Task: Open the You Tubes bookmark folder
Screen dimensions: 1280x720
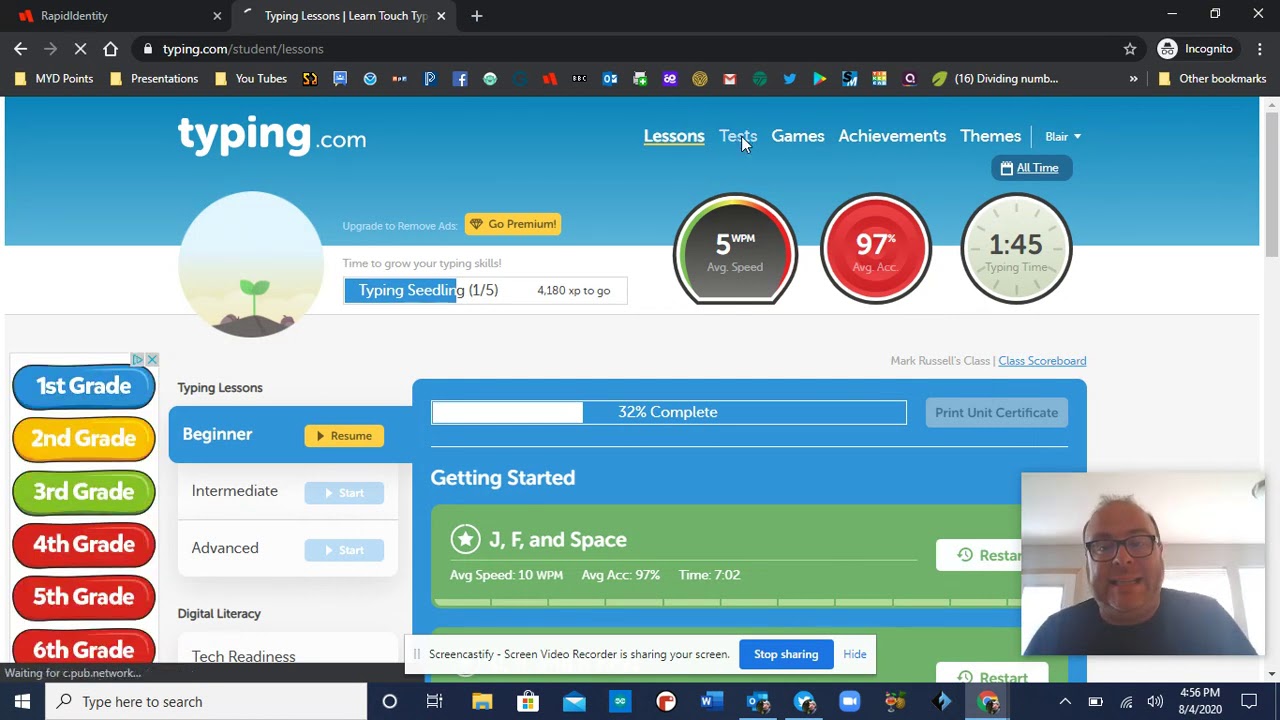Action: (x=252, y=79)
